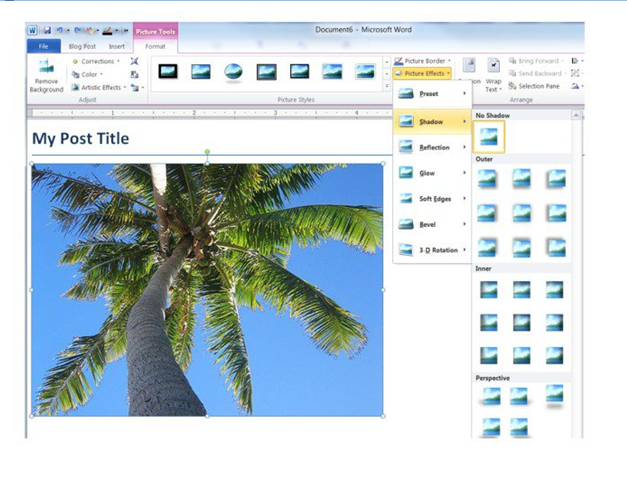The height and width of the screenshot is (497, 627).
Task: Open the Undo history dropdown arrow
Action: click(x=68, y=30)
